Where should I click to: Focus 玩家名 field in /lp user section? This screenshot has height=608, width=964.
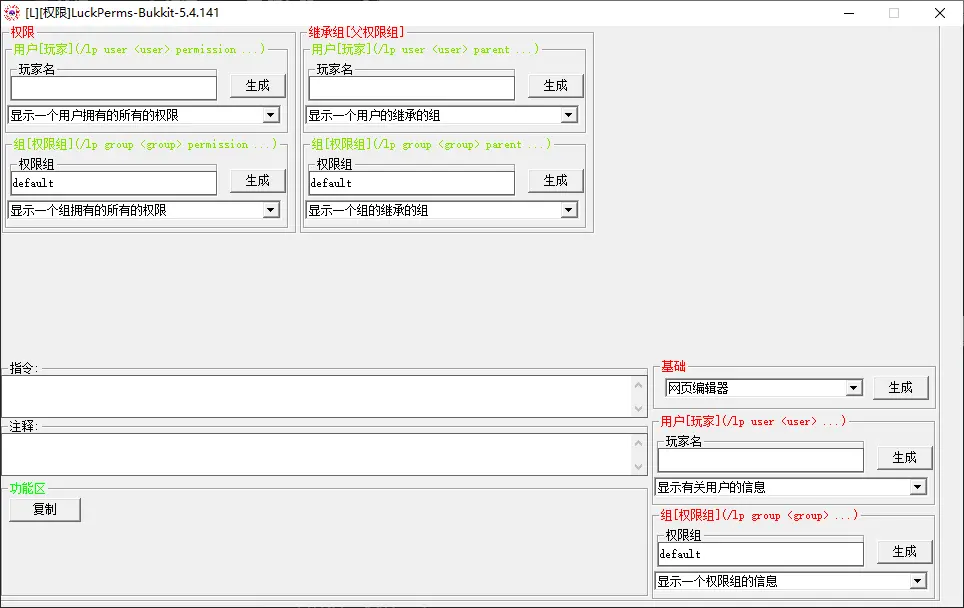tap(761, 460)
